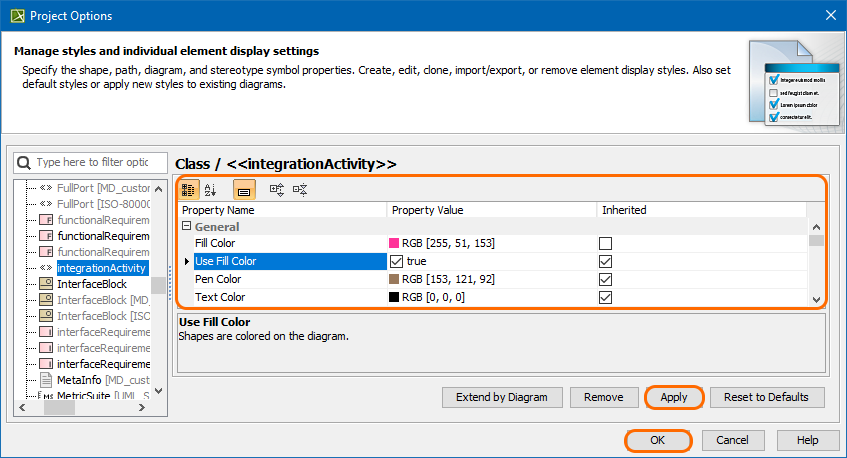
Task: Select the integrationActivity item in the tree
Action: click(x=102, y=268)
